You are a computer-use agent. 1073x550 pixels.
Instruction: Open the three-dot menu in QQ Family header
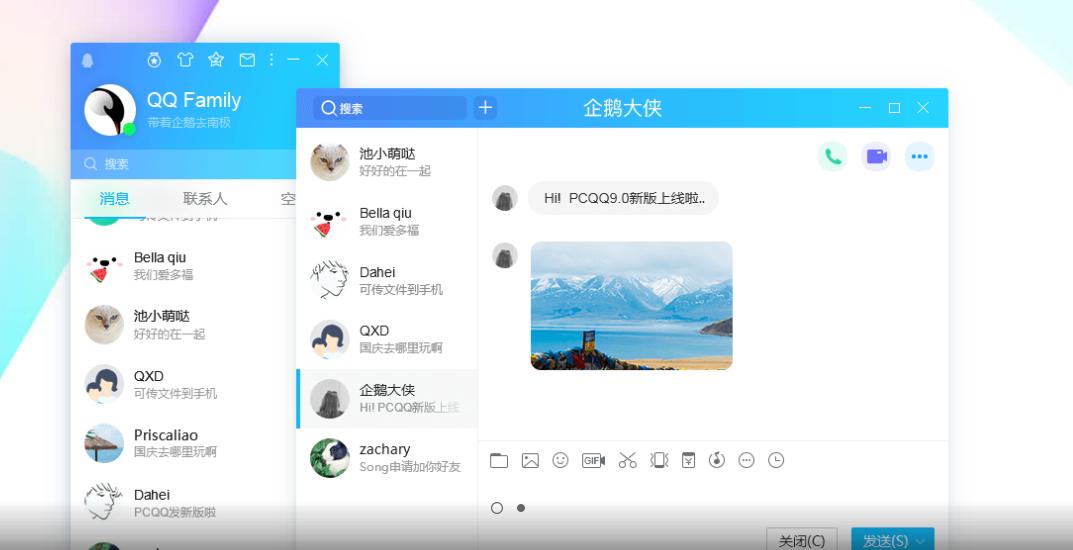pos(272,60)
